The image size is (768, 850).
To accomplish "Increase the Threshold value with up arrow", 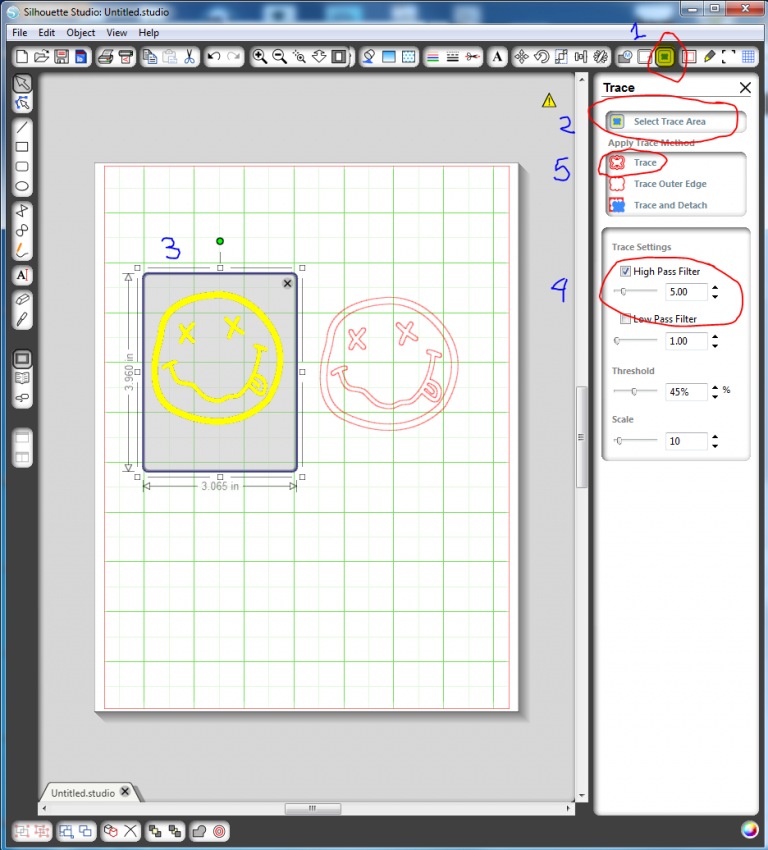I will point(716,387).
